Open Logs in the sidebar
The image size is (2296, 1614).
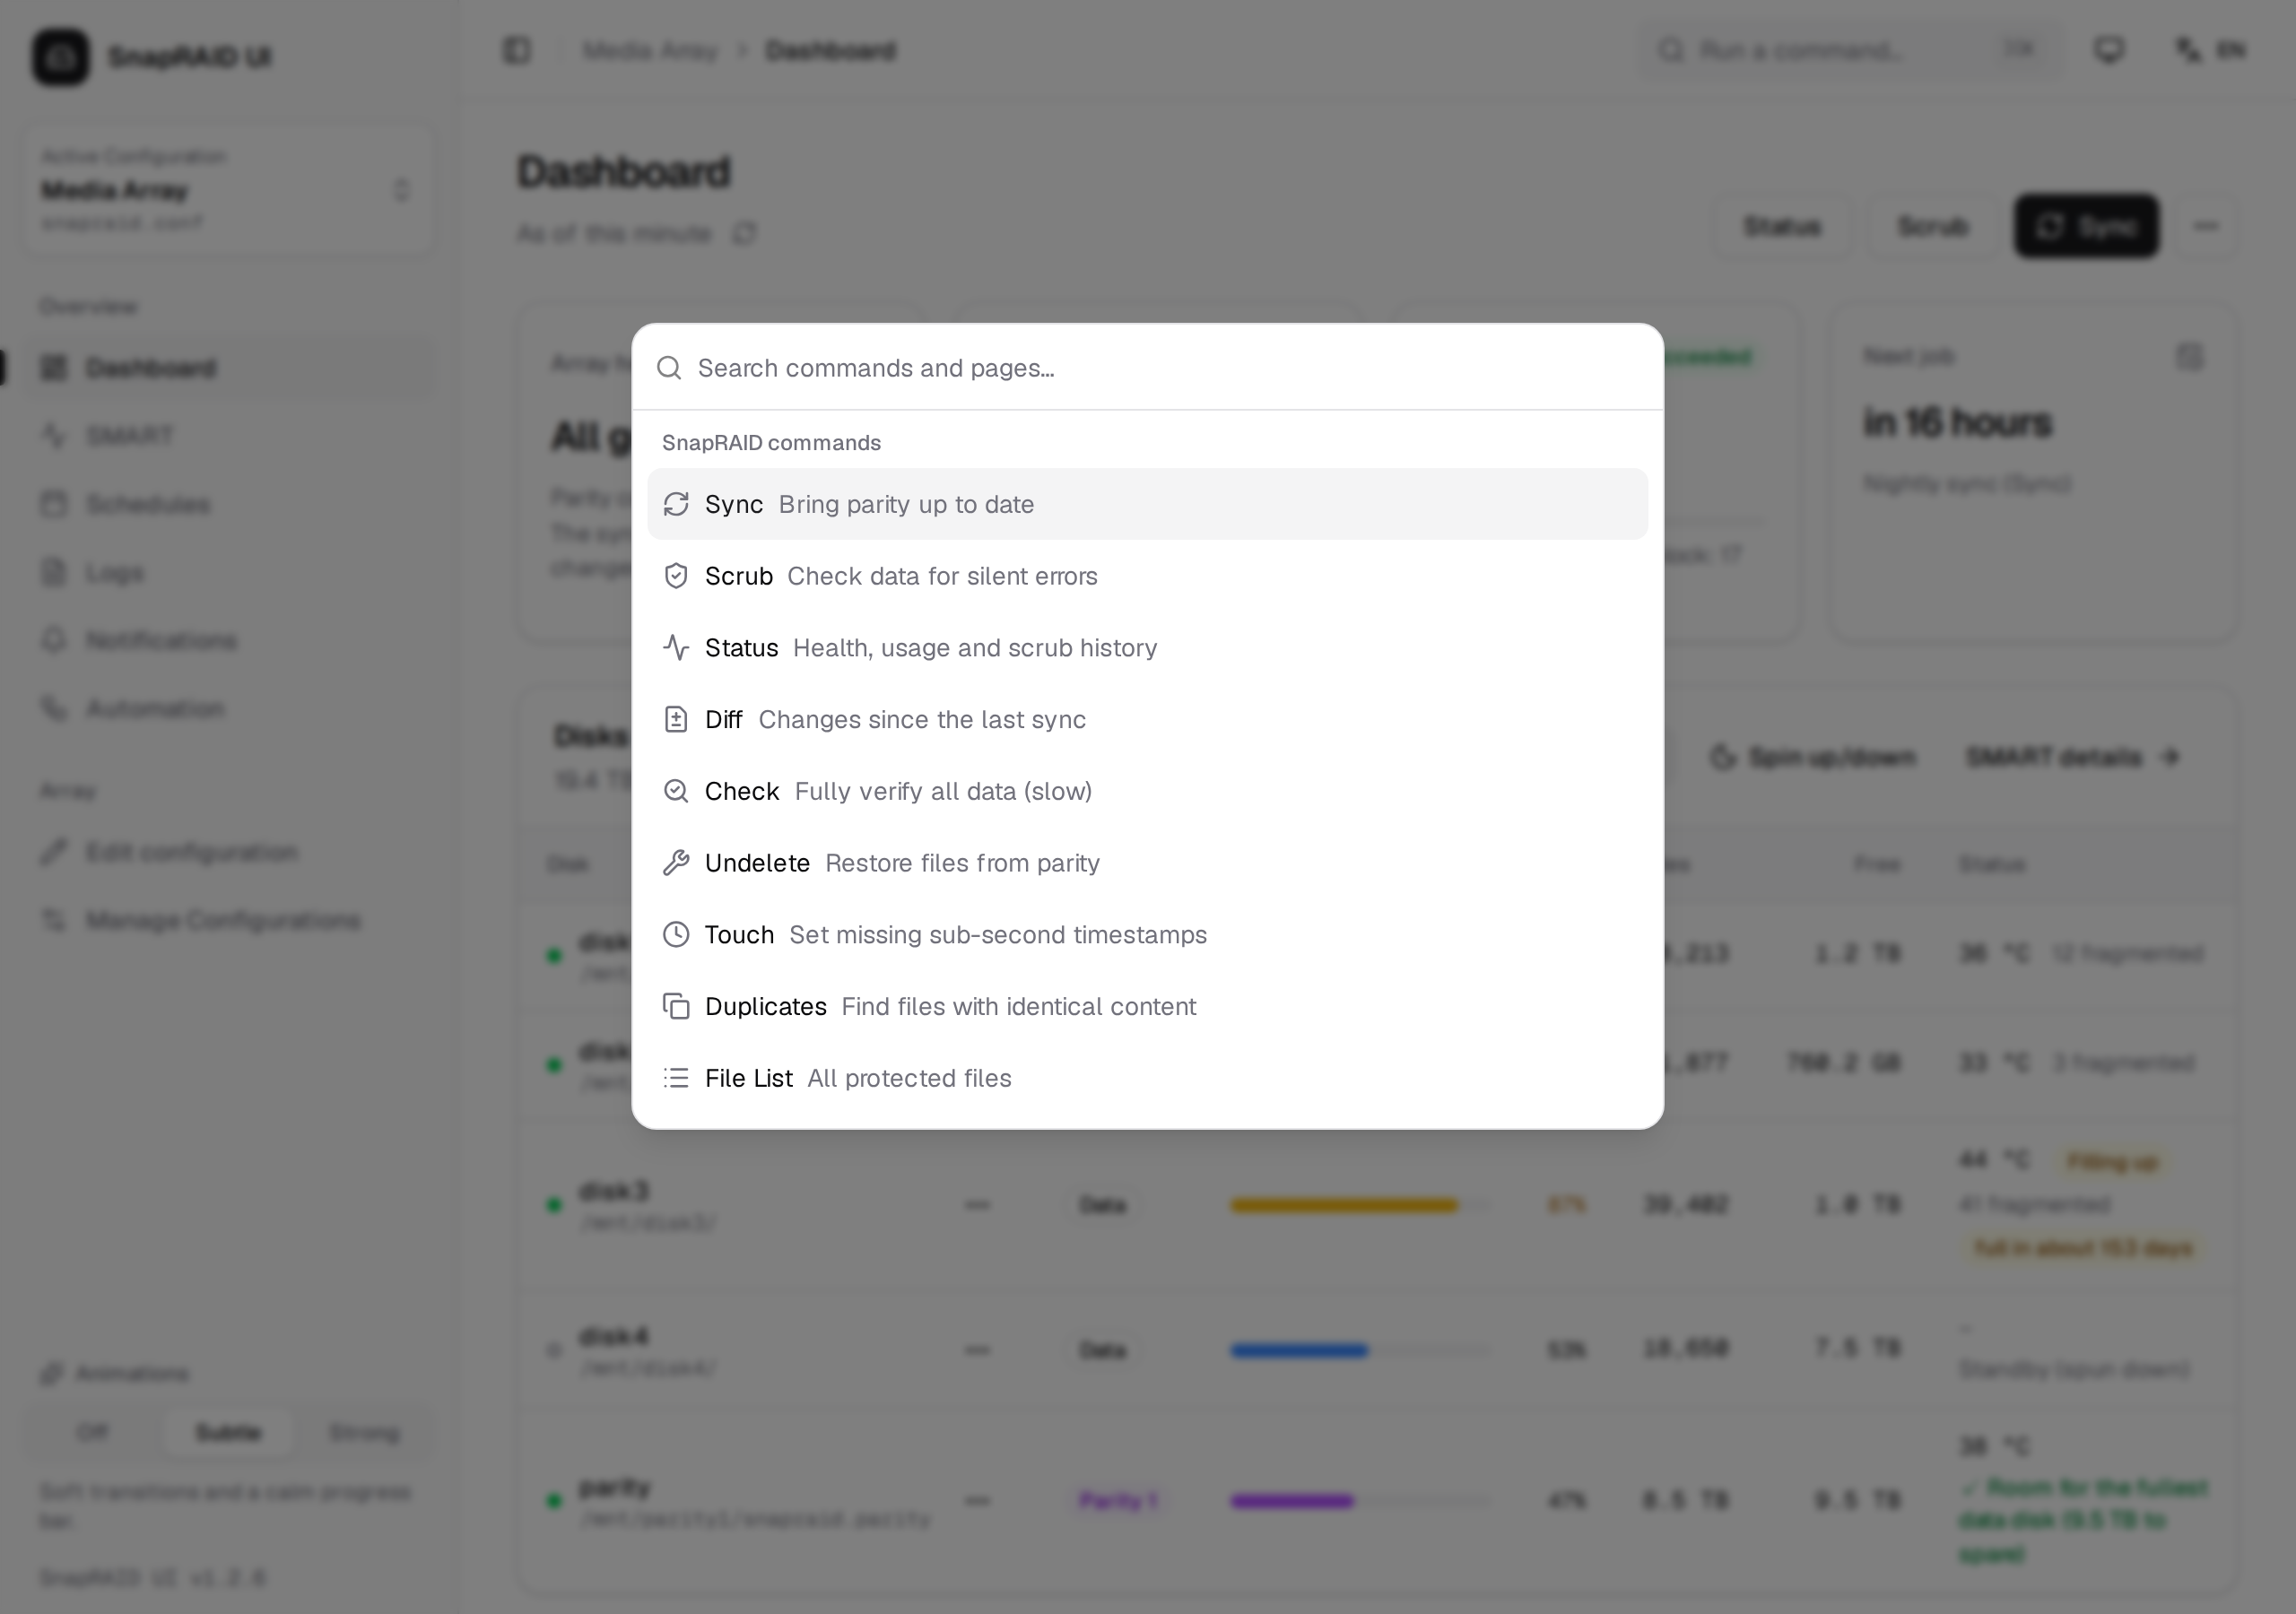(228, 572)
